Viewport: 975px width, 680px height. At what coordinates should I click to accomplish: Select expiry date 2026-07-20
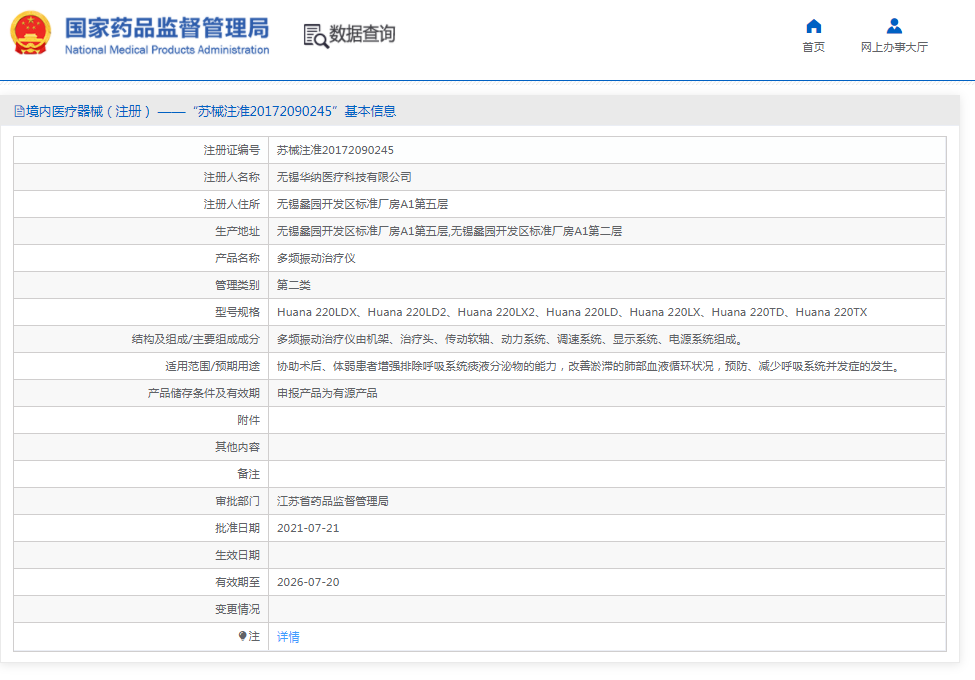308,582
